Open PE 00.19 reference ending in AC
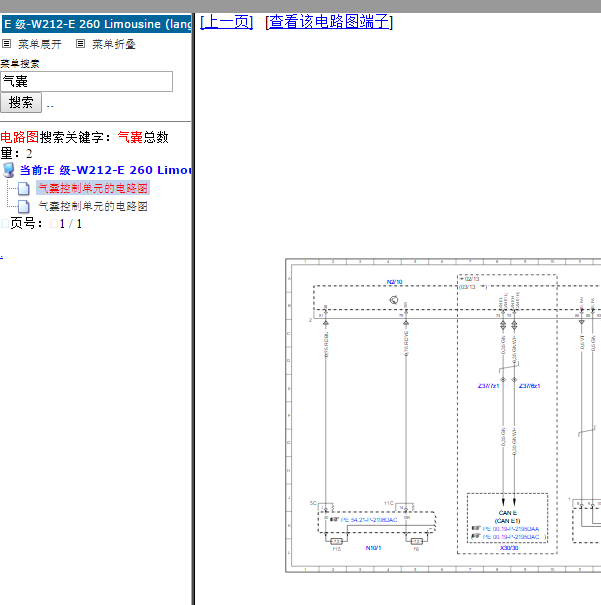Screen dimensions: 601x605 (511, 537)
